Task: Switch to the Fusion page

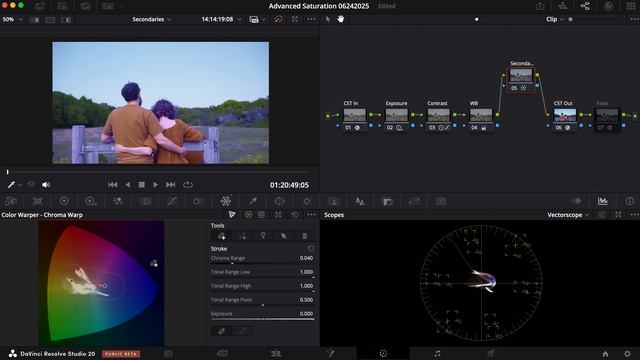Action: click(x=330, y=353)
